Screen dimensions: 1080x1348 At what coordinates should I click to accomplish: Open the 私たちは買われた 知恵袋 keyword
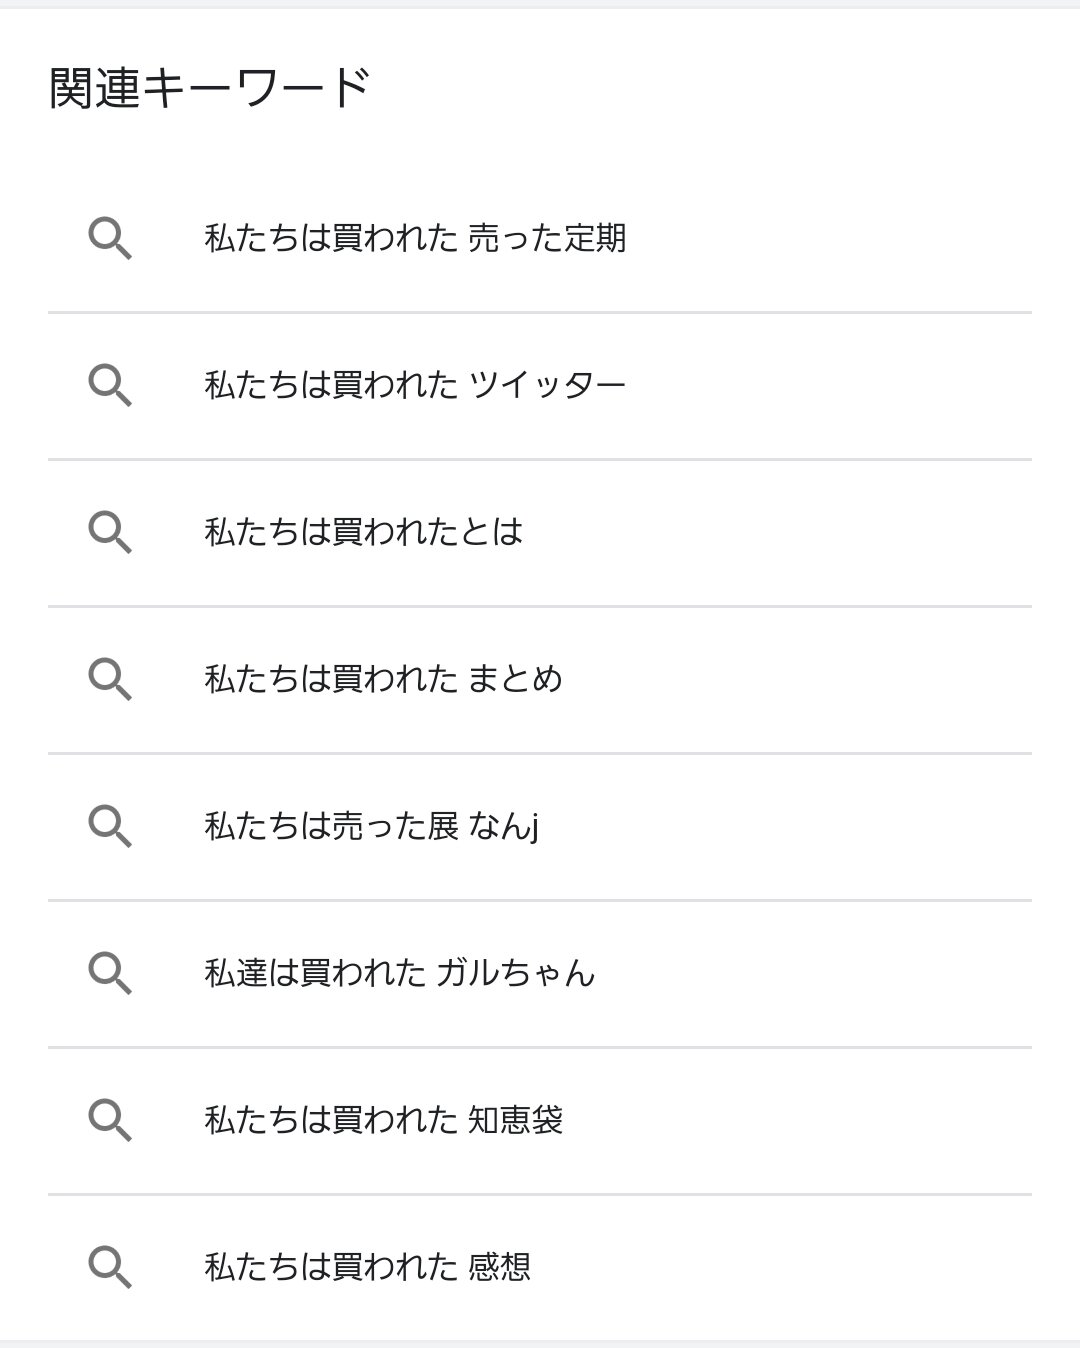point(383,1120)
